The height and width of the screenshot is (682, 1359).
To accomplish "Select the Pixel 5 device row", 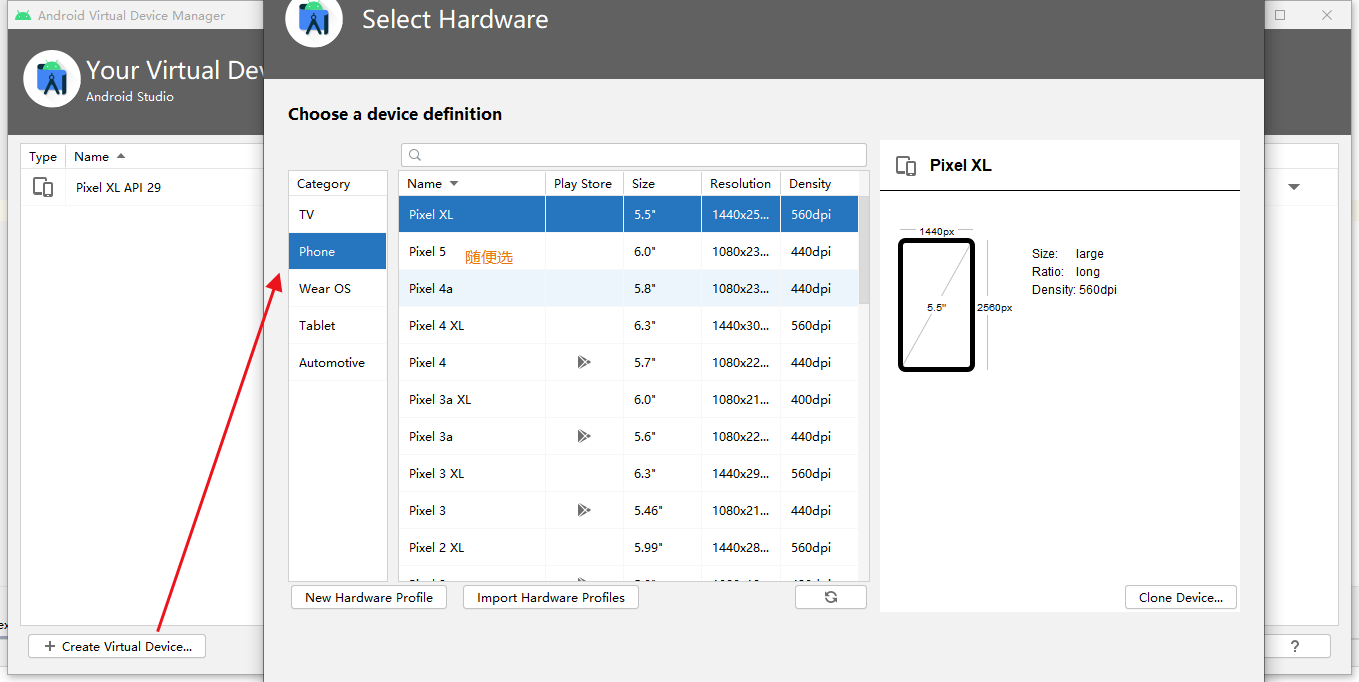I will [628, 251].
